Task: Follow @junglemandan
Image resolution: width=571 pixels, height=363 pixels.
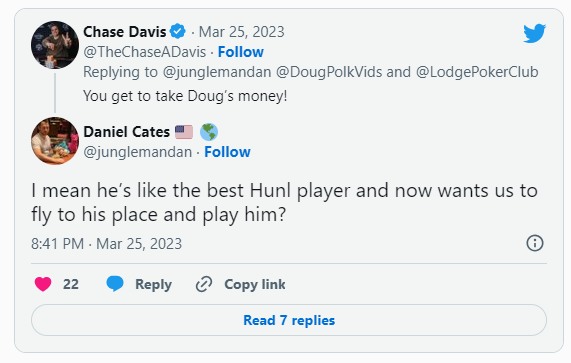Action: pyautogui.click(x=227, y=152)
